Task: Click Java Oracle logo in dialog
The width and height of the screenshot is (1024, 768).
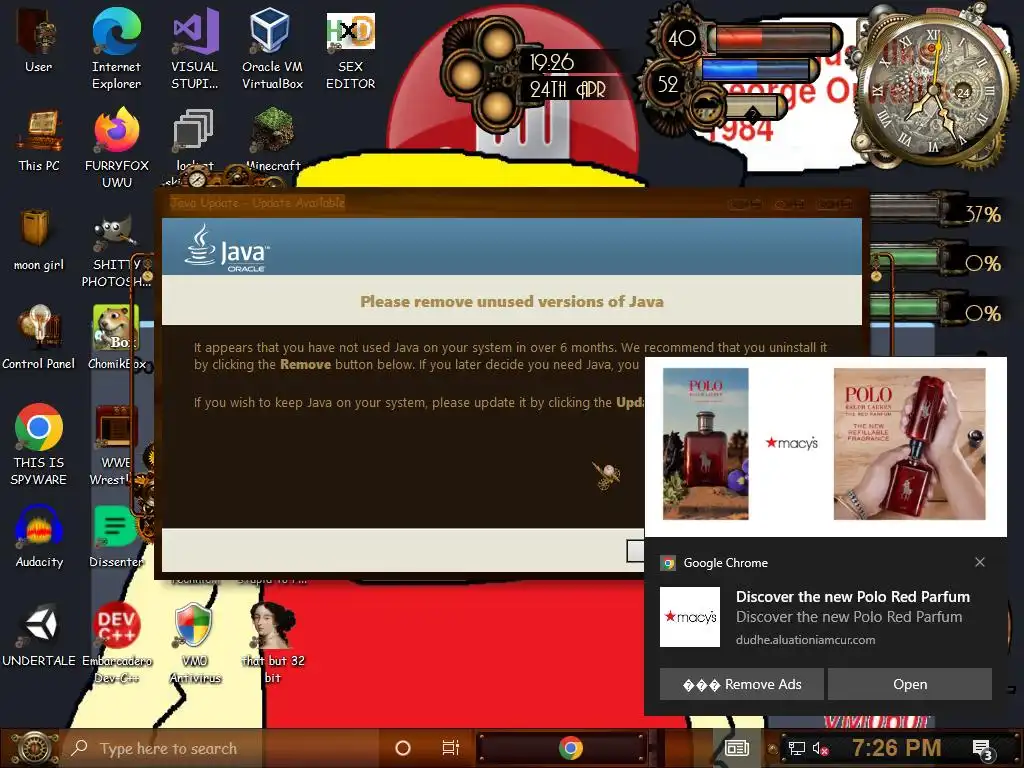Action: point(227,248)
